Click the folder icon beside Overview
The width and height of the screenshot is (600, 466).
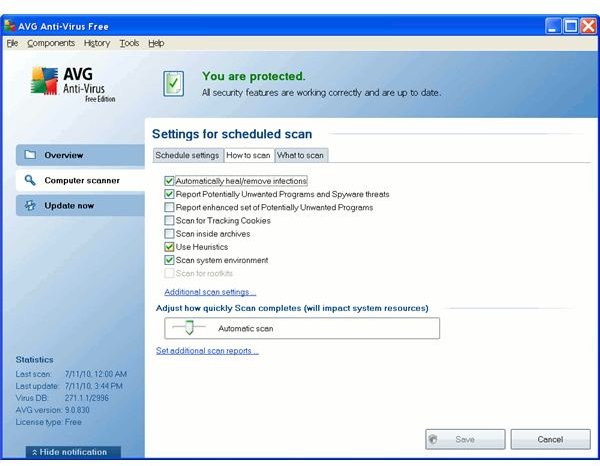click(30, 155)
